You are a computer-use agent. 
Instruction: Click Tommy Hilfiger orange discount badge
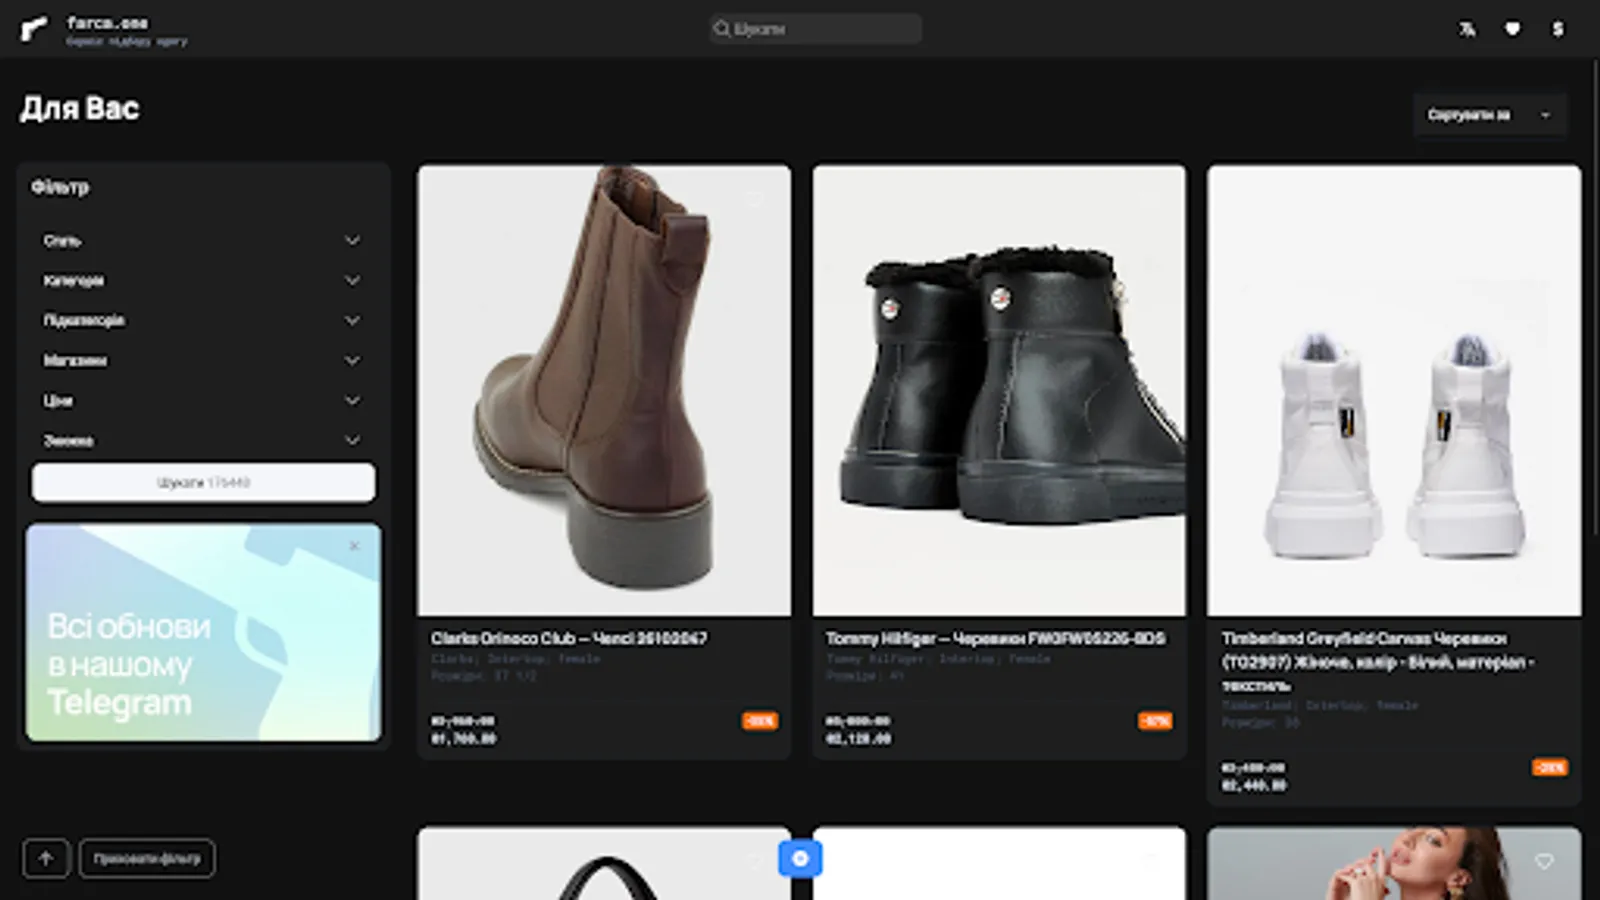click(1155, 720)
